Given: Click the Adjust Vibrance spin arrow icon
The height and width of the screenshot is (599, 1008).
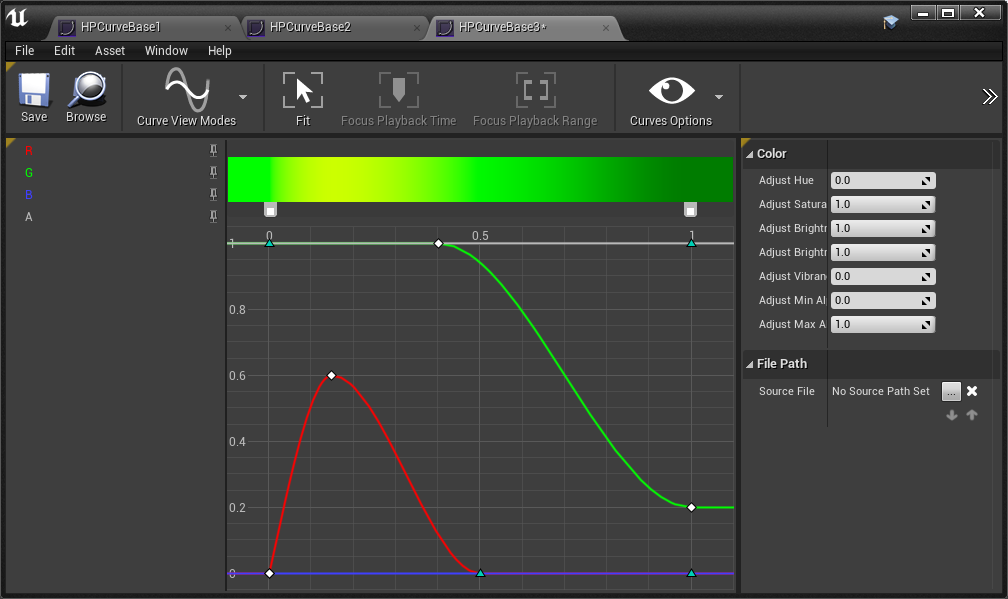Looking at the screenshot, I should (x=926, y=276).
